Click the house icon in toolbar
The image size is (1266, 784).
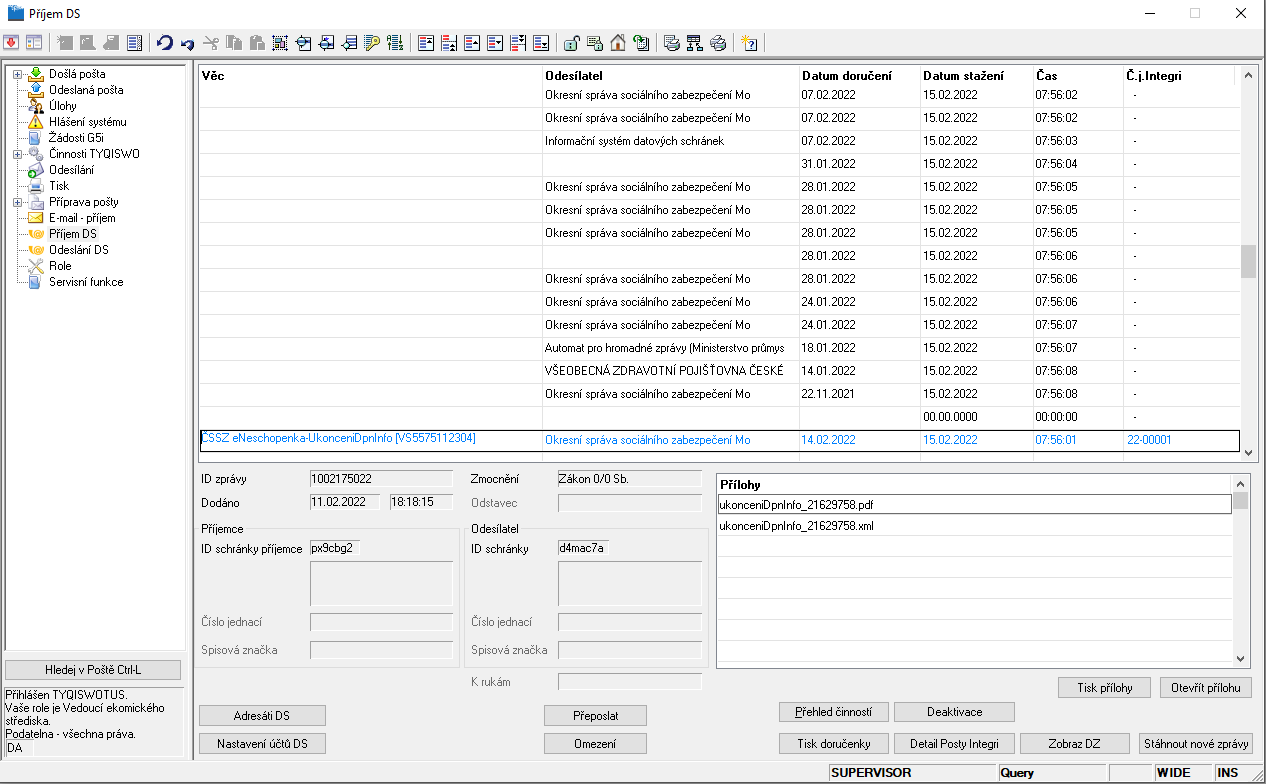(618, 43)
